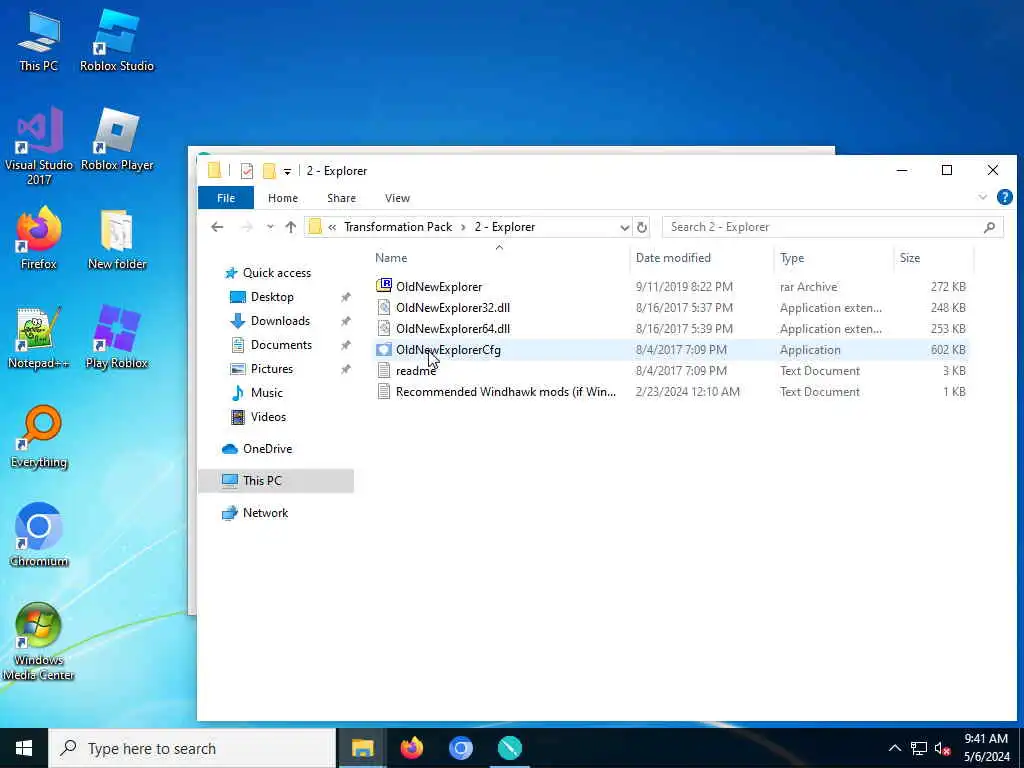The height and width of the screenshot is (768, 1024).
Task: Click the network tray icon
Action: [919, 748]
